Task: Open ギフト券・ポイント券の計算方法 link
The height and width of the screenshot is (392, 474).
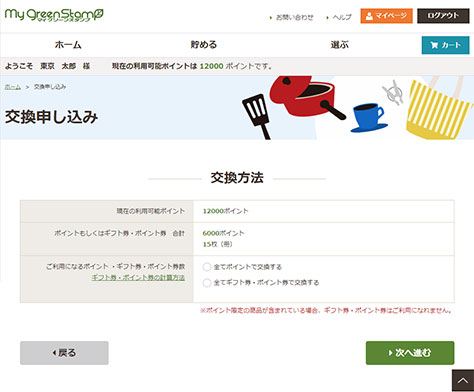Action: click(138, 277)
